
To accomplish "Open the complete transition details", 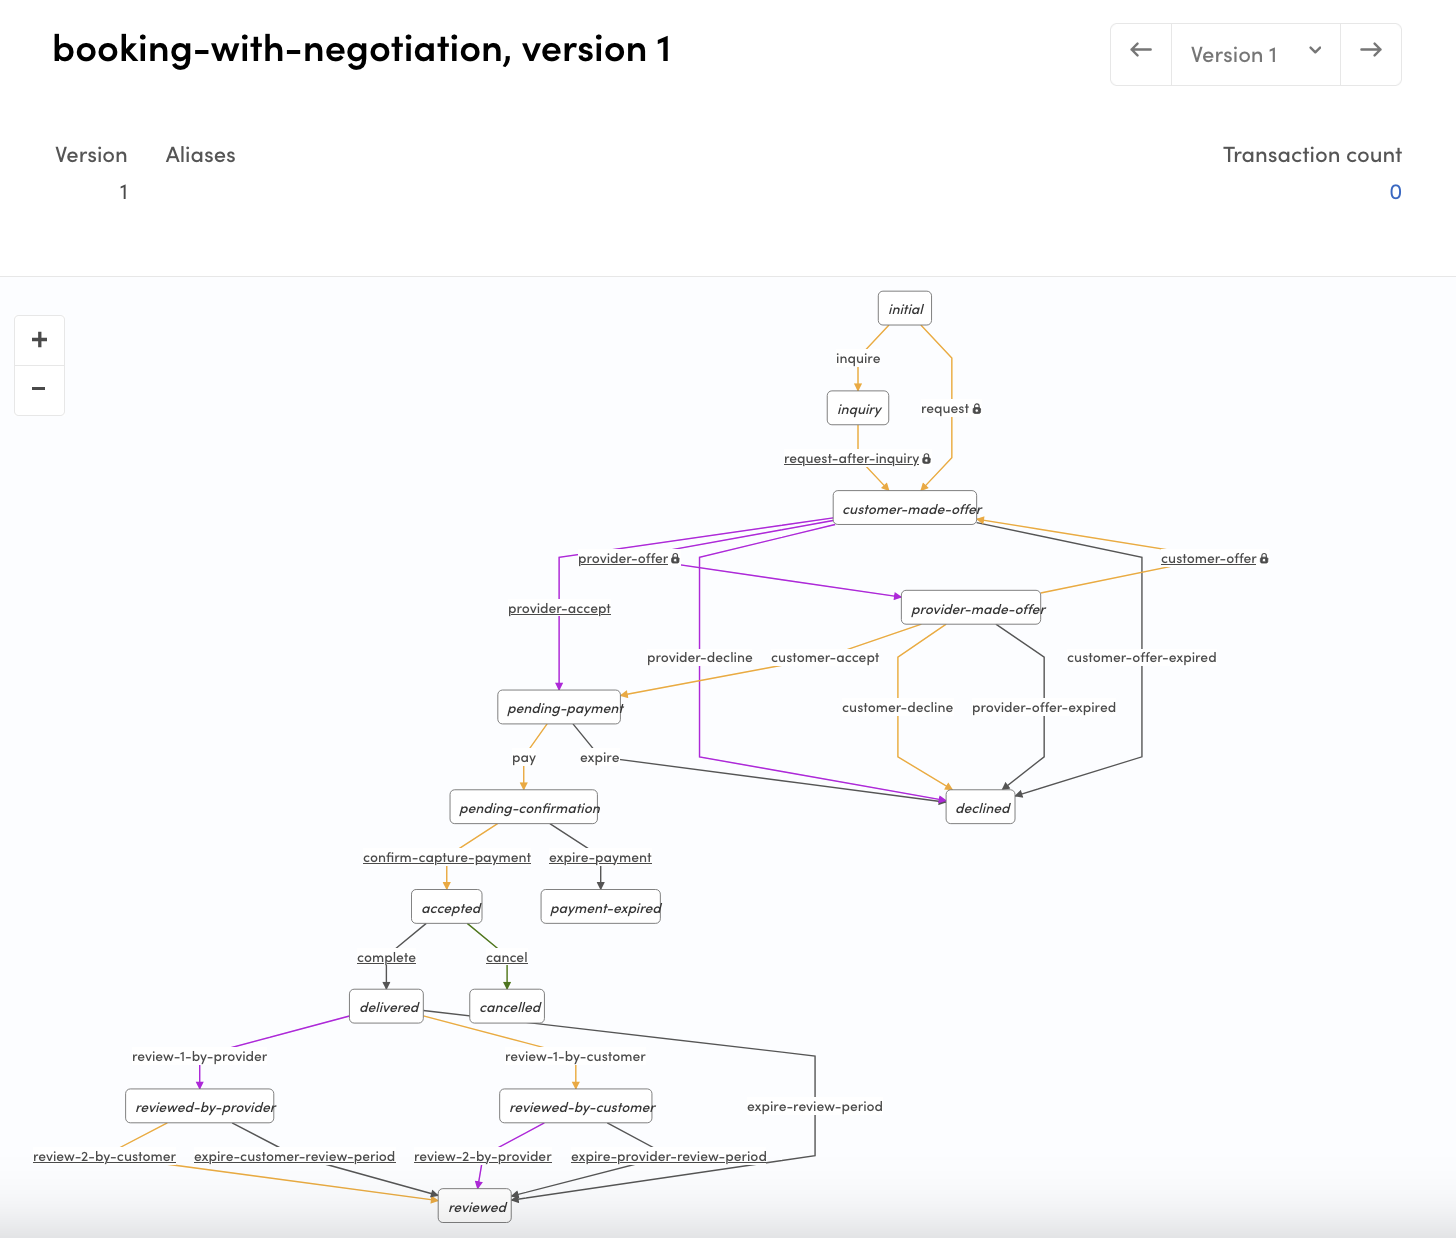I will tap(386, 957).
